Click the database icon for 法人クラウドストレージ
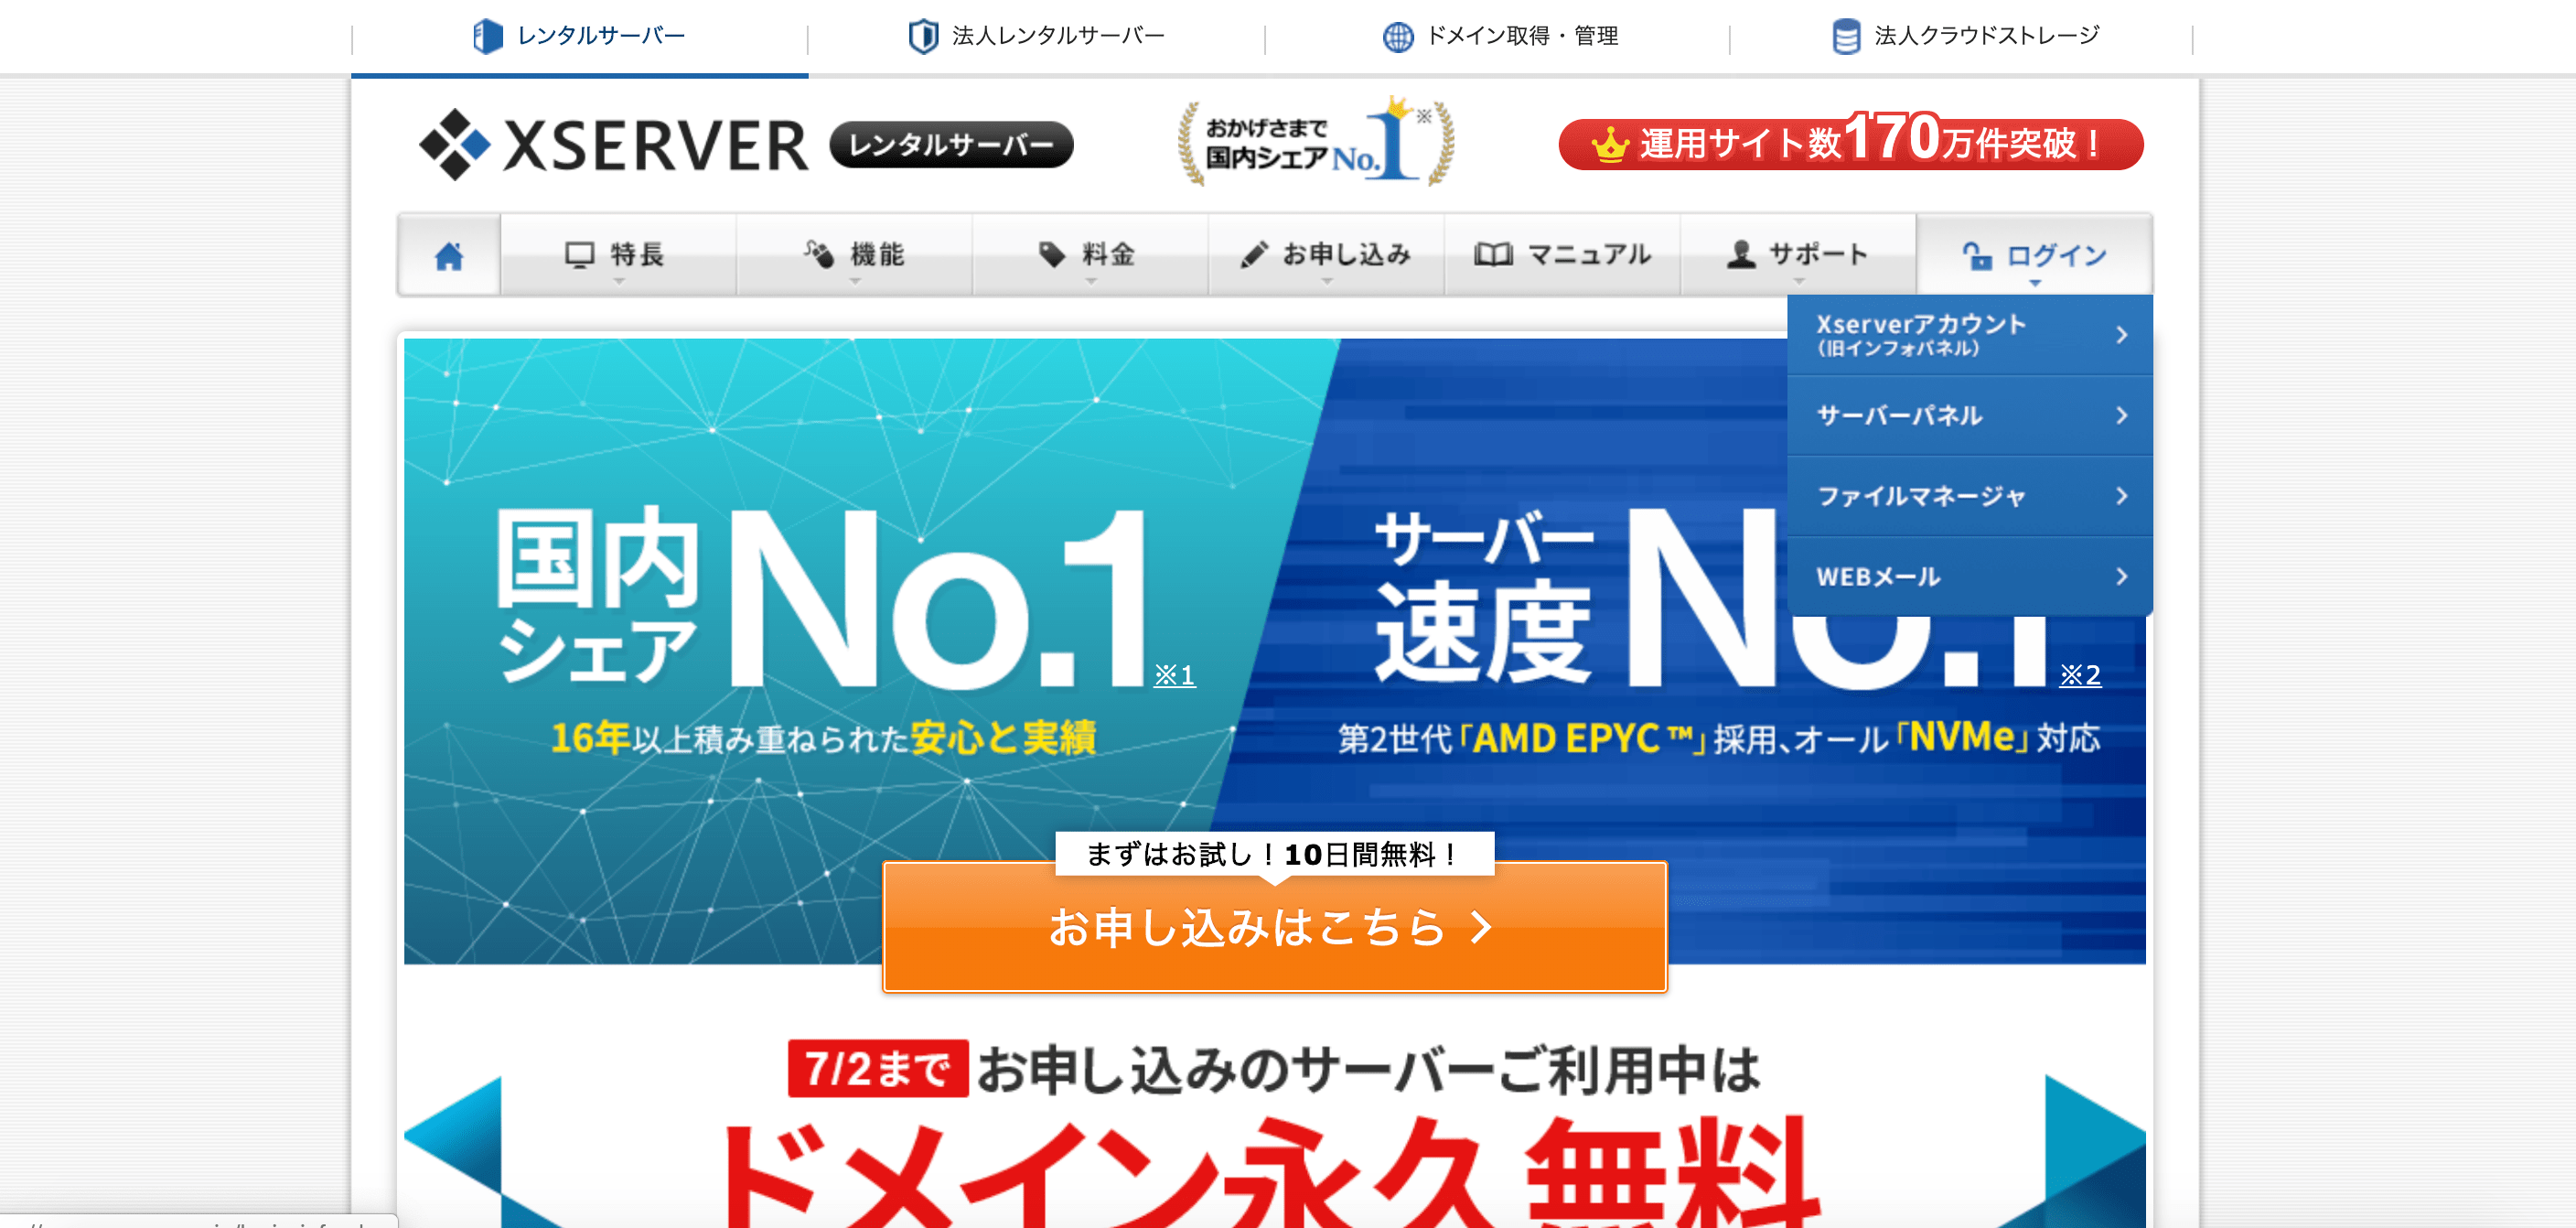Screen dimensions: 2576x1228 pos(1845,36)
